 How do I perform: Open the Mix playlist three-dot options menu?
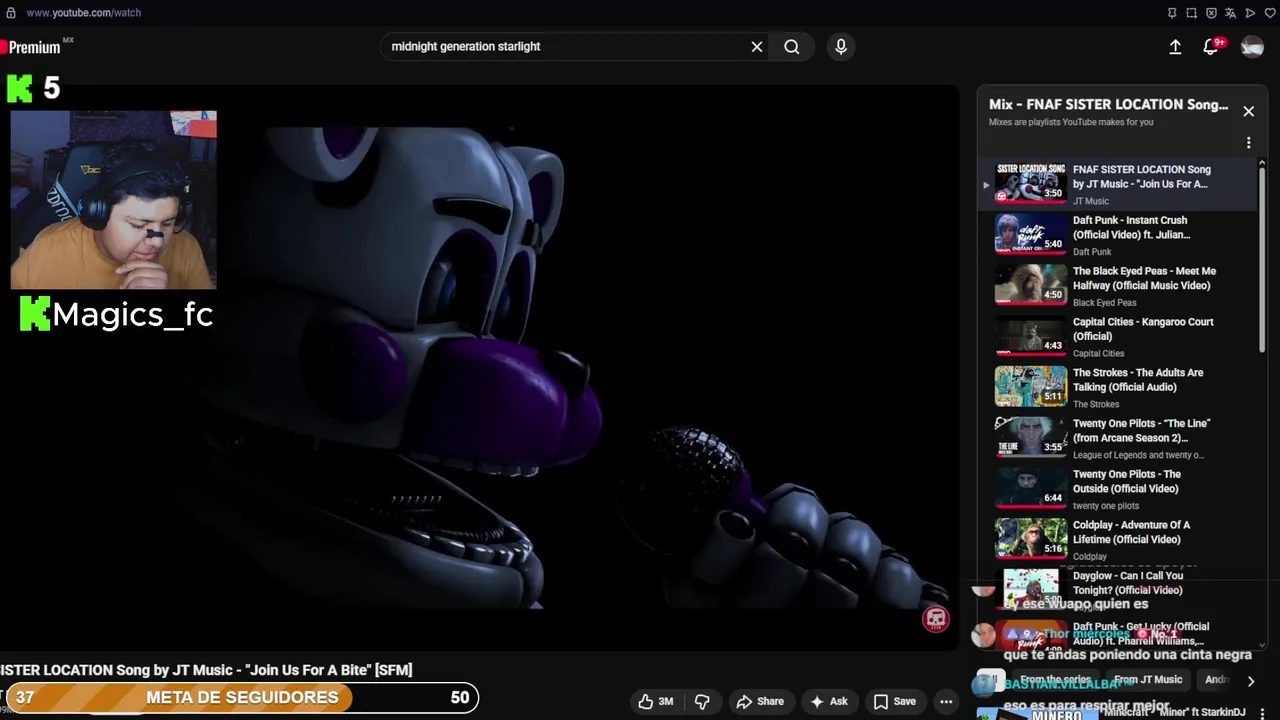[1248, 143]
